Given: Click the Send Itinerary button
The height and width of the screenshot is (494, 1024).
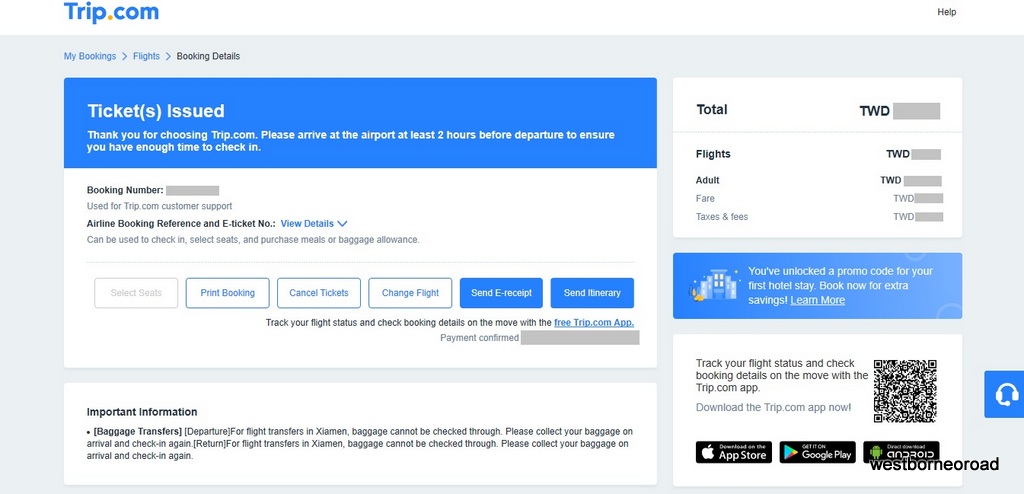Looking at the screenshot, I should point(592,293).
